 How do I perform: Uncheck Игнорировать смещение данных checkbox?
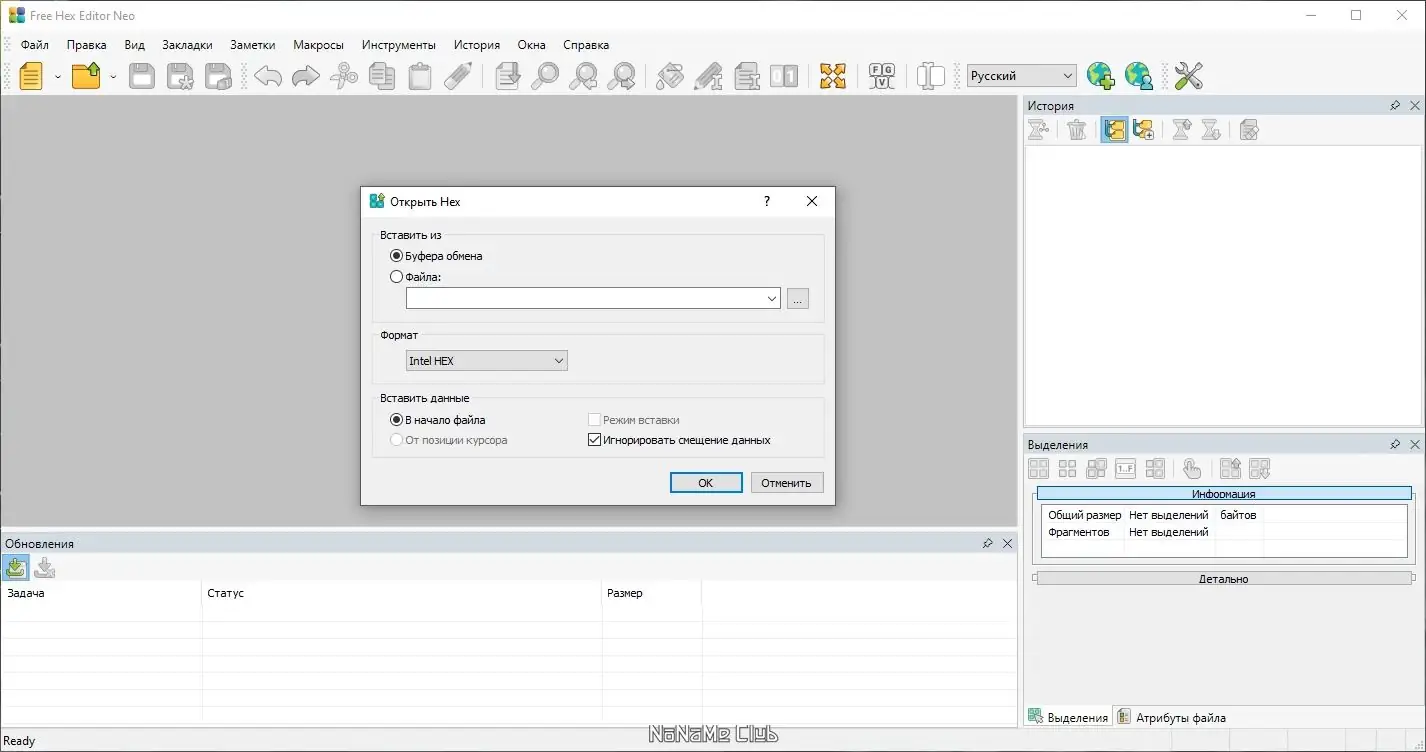[x=595, y=440]
